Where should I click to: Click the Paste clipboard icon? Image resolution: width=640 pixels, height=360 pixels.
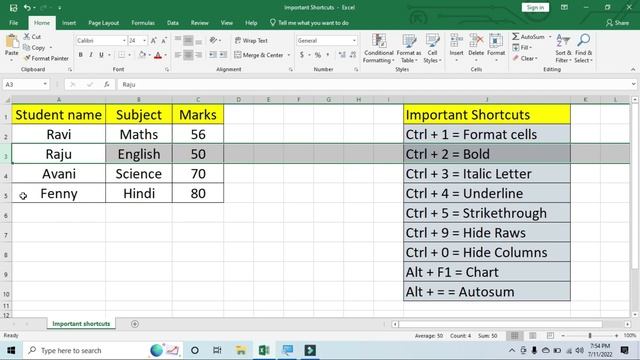click(11, 42)
